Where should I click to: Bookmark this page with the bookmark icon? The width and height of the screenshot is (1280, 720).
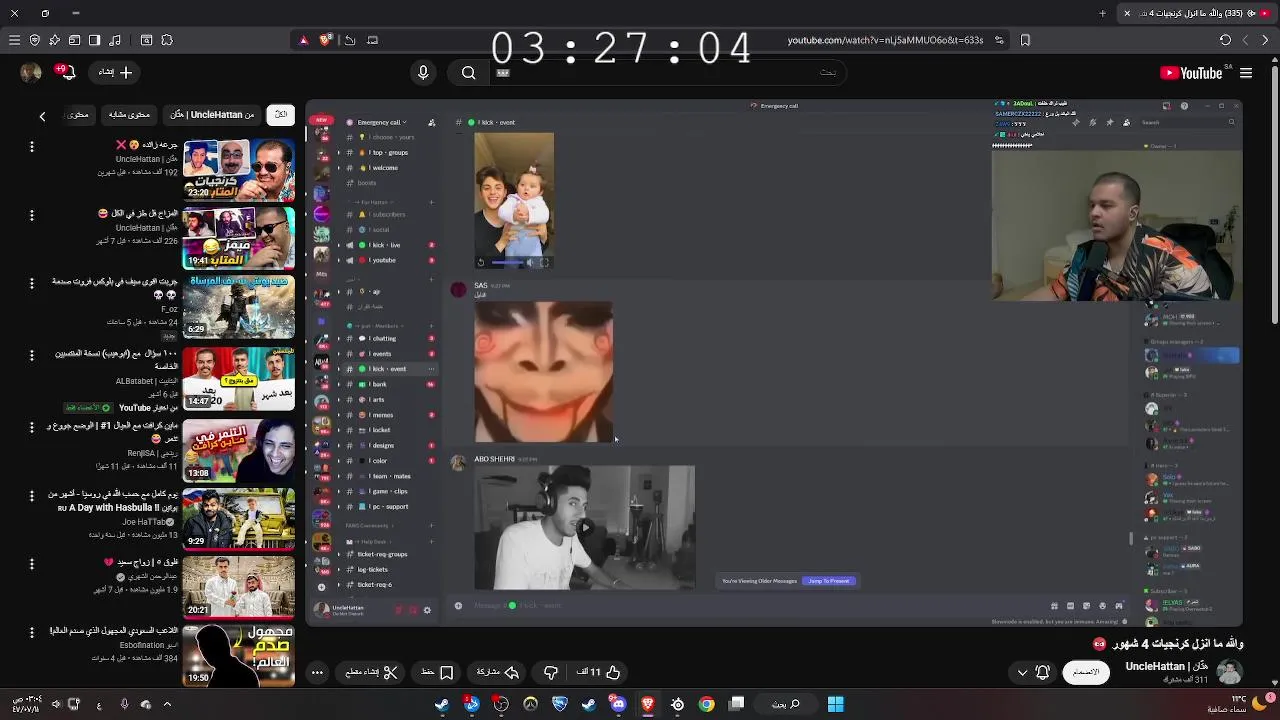1025,40
